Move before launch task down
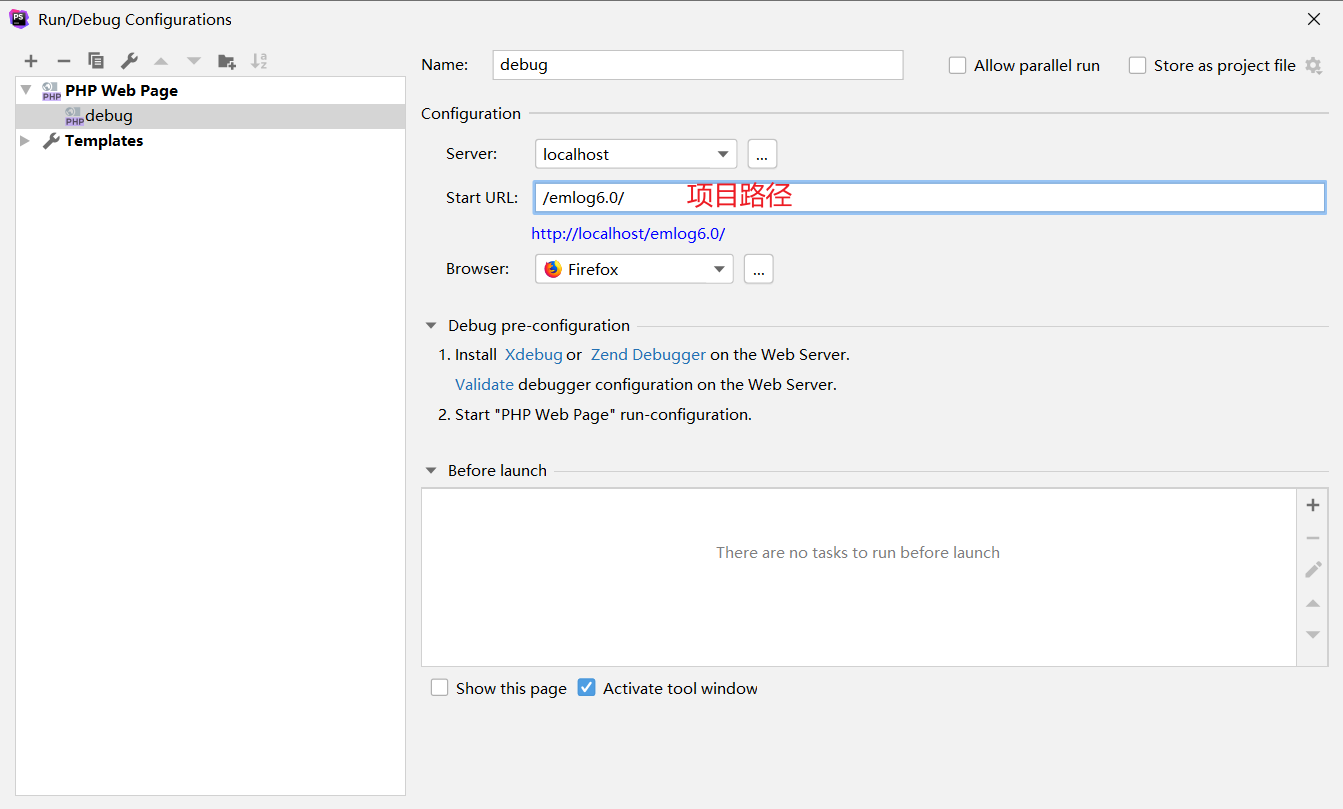The image size is (1343, 809). click(x=1313, y=635)
